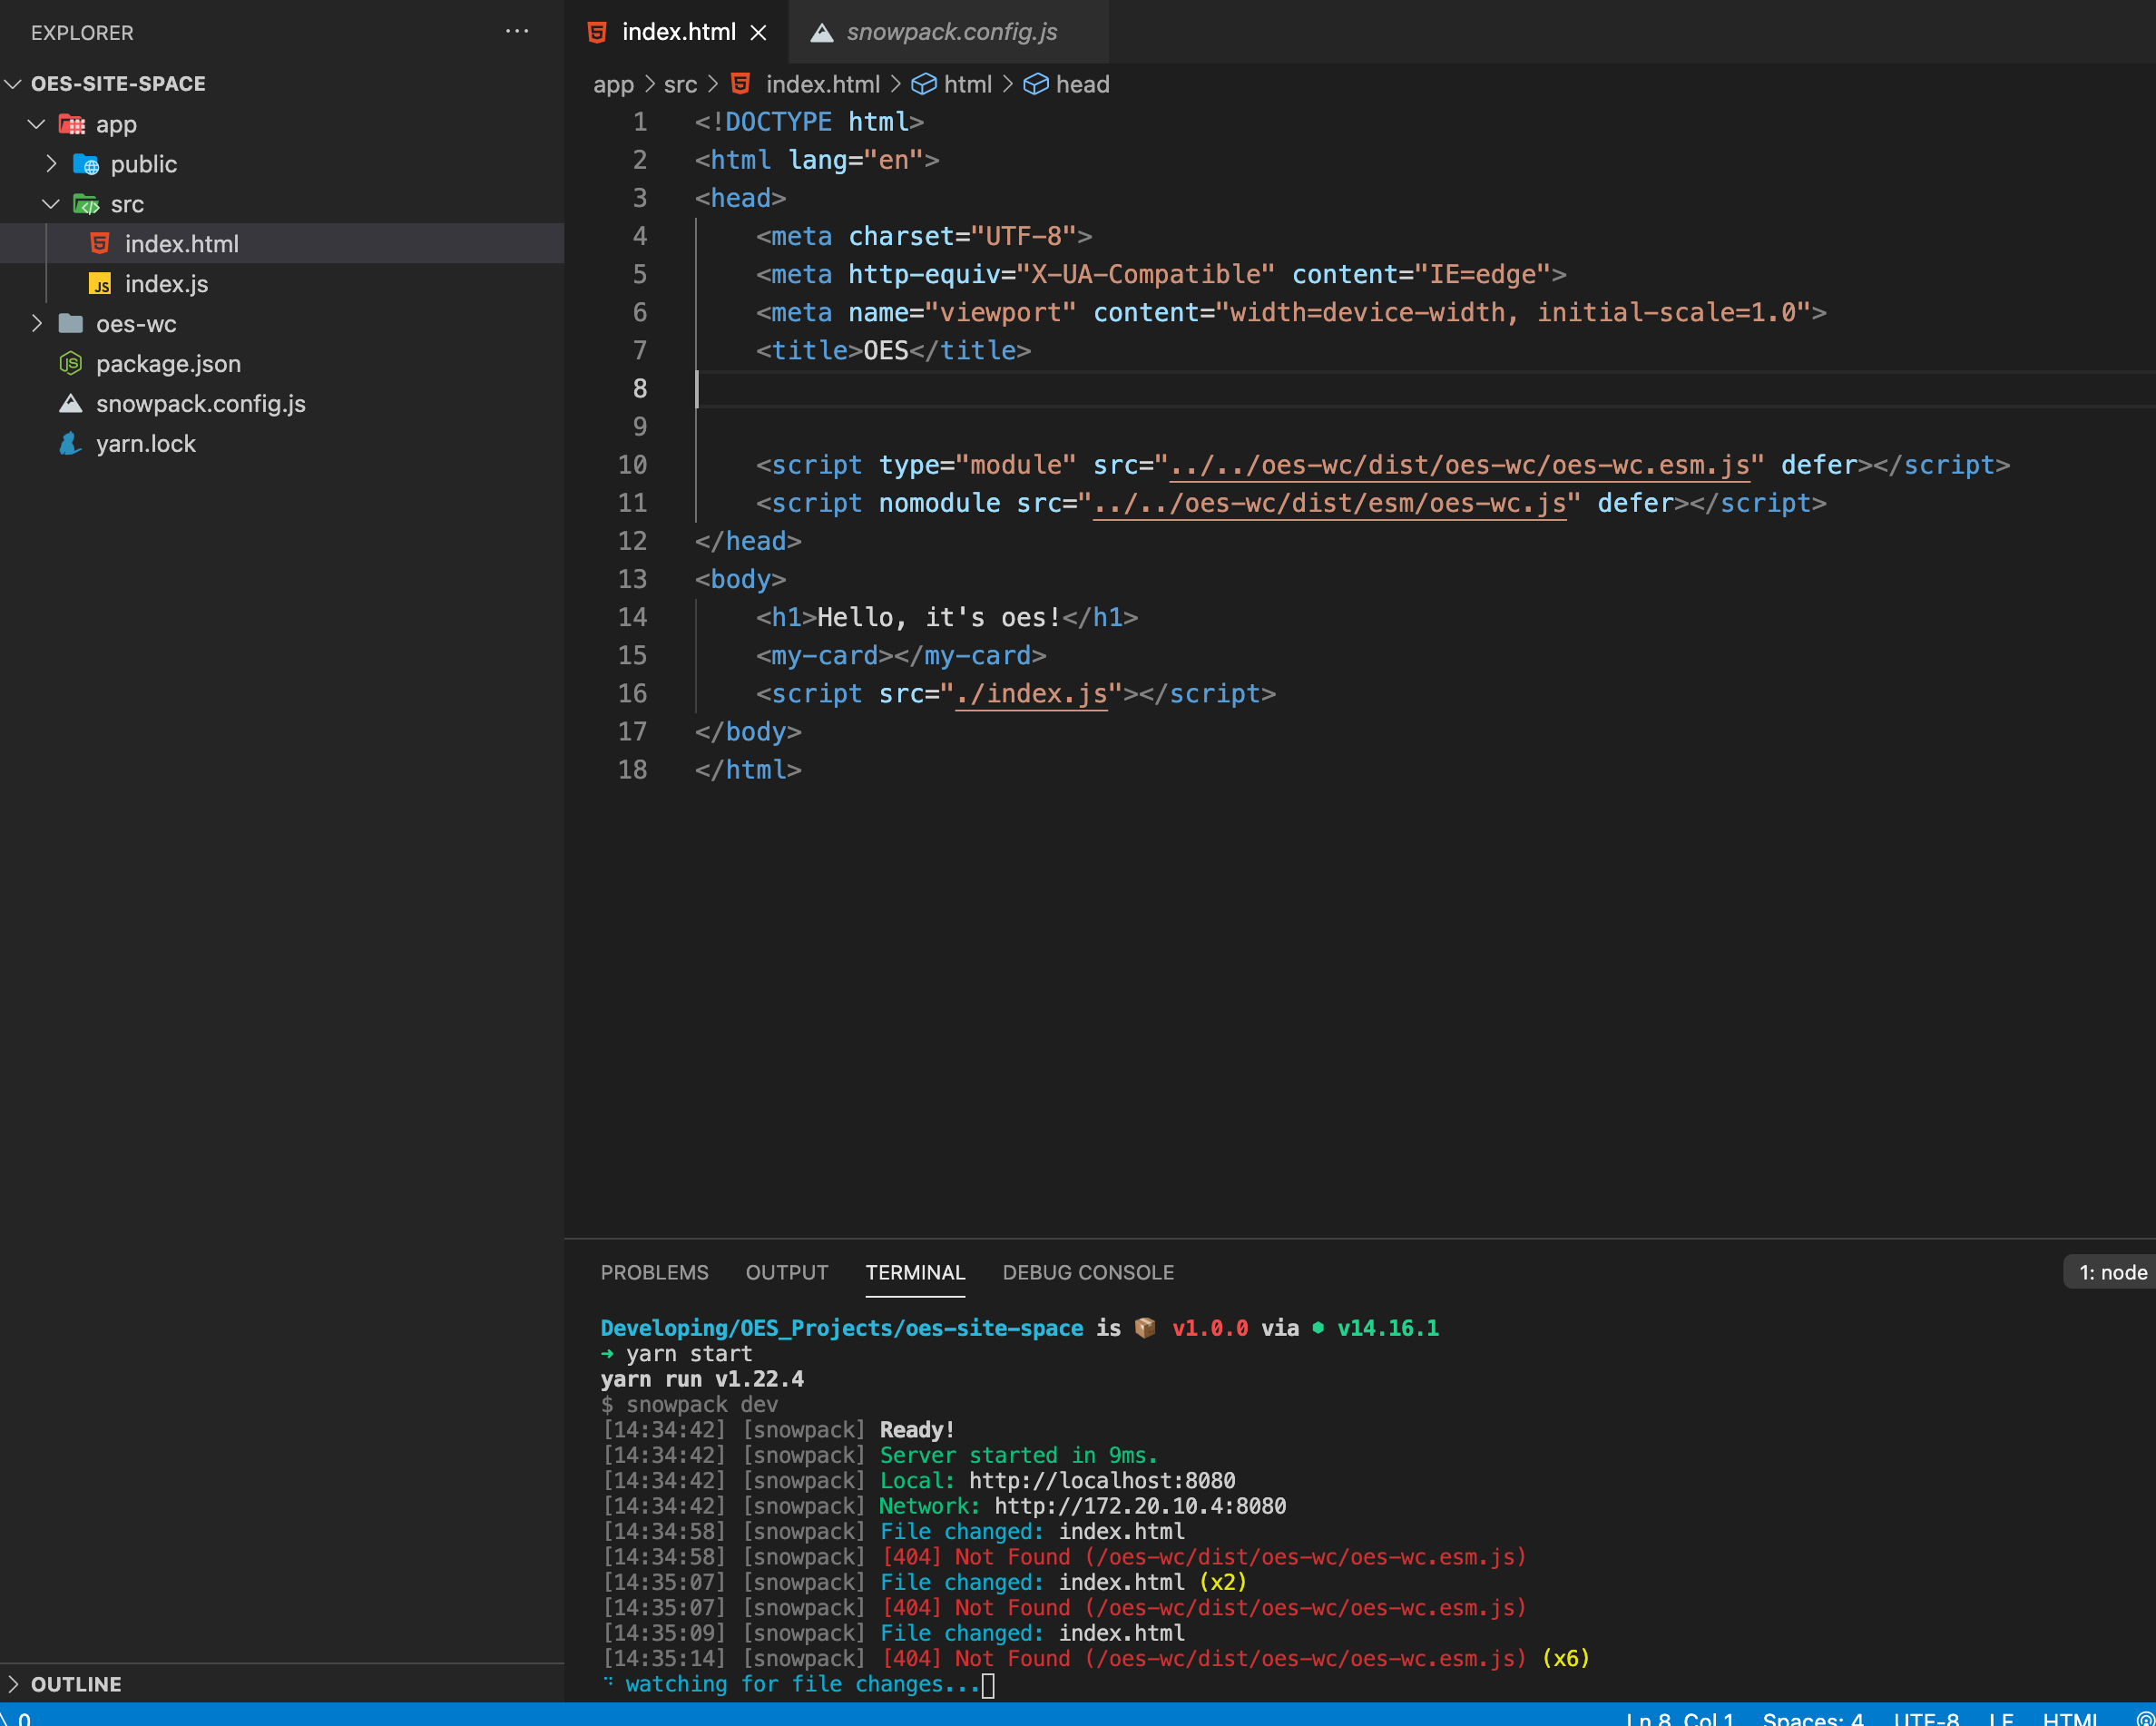Click the HTML language mode status item
Image resolution: width=2156 pixels, height=1726 pixels.
coord(2070,1717)
